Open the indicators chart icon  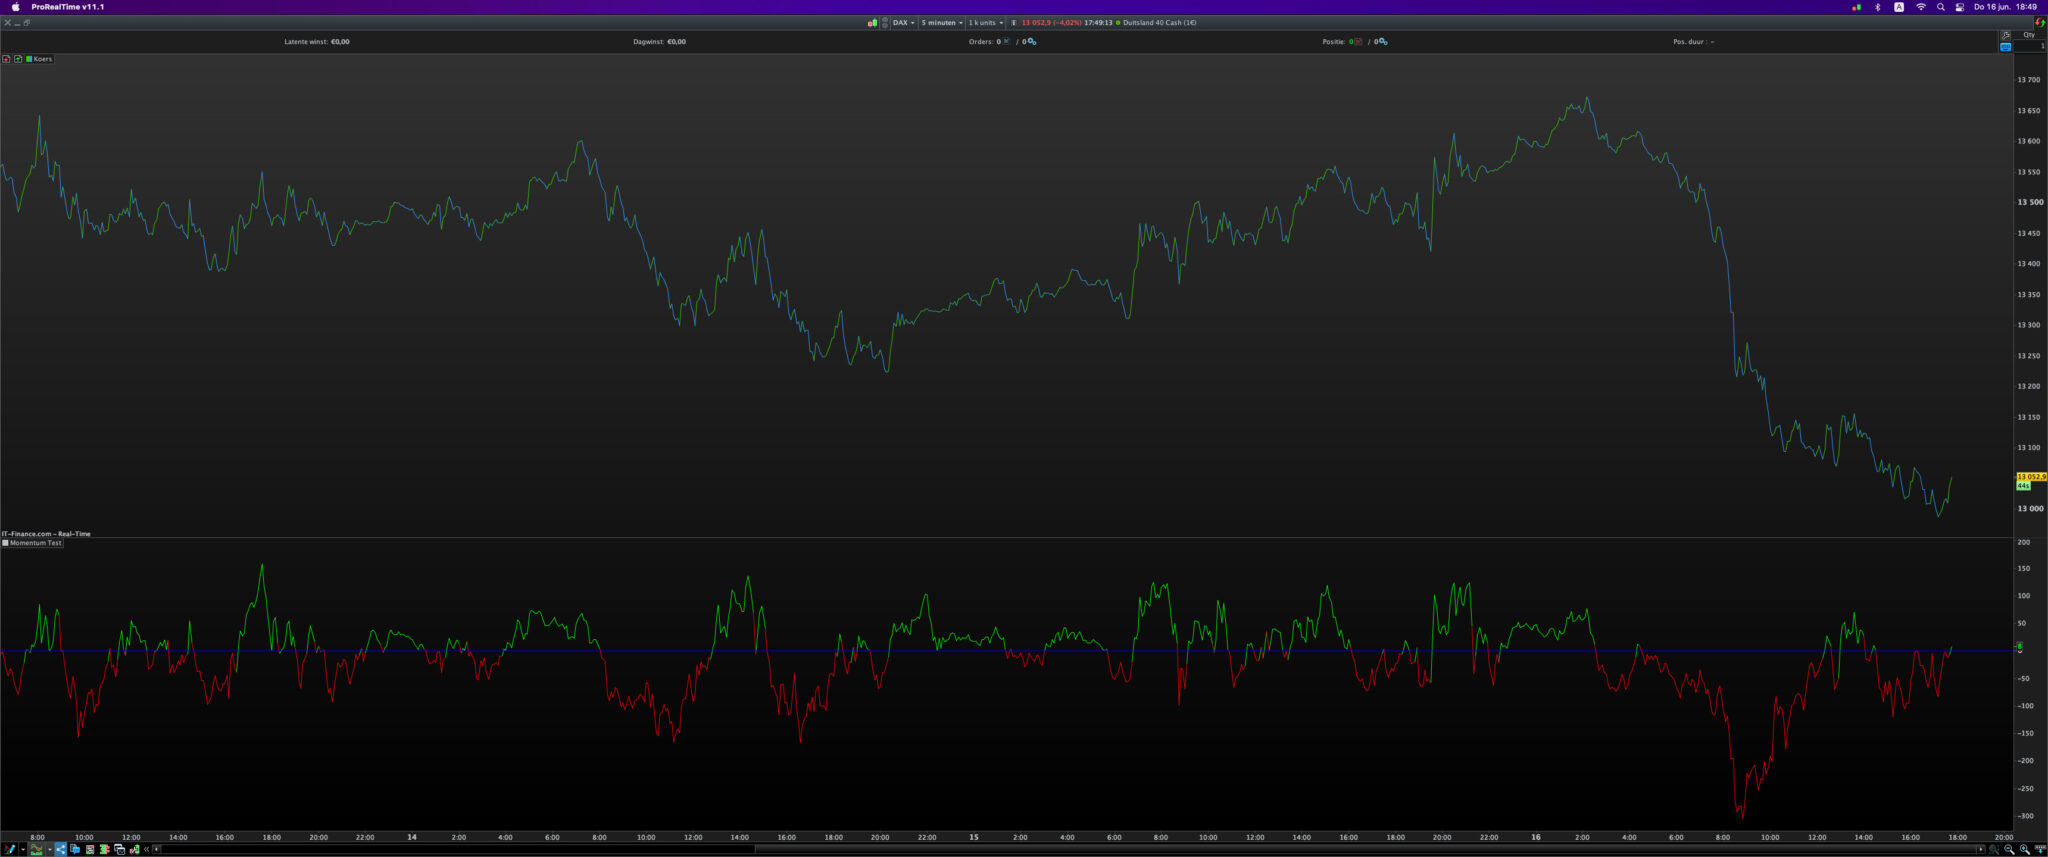(36, 849)
